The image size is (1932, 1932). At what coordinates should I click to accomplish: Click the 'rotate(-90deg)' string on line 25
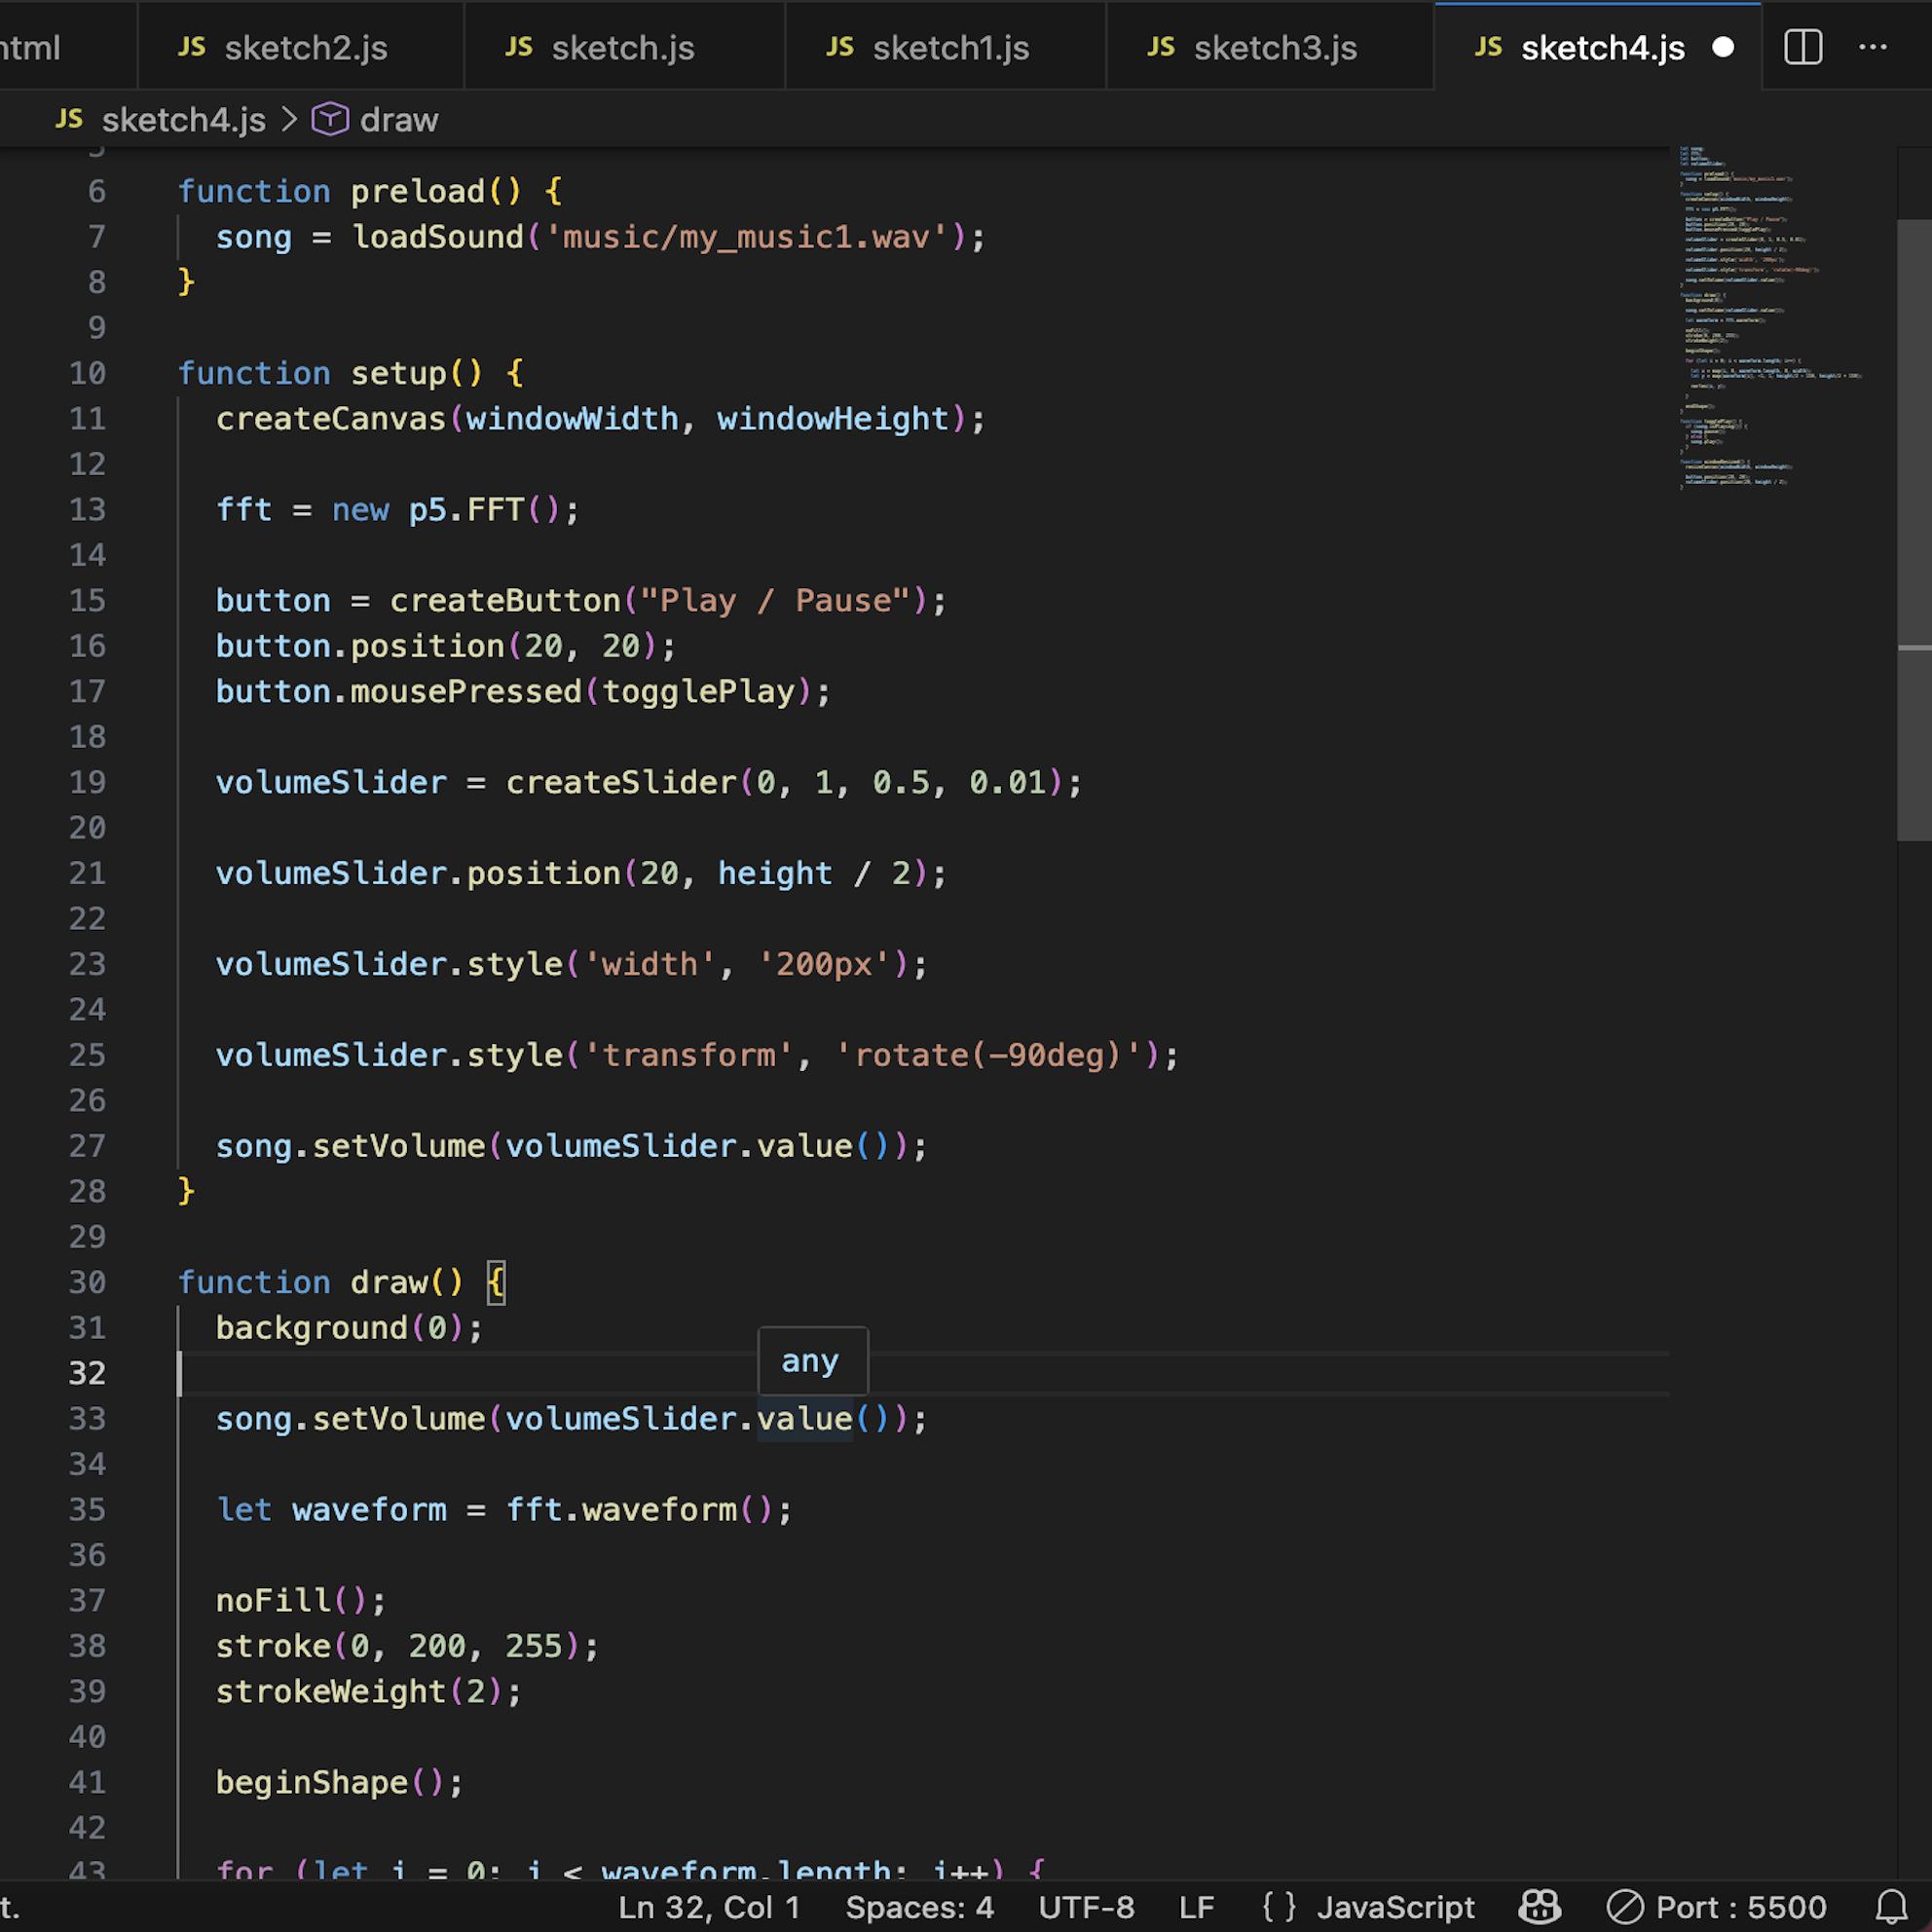click(989, 1055)
